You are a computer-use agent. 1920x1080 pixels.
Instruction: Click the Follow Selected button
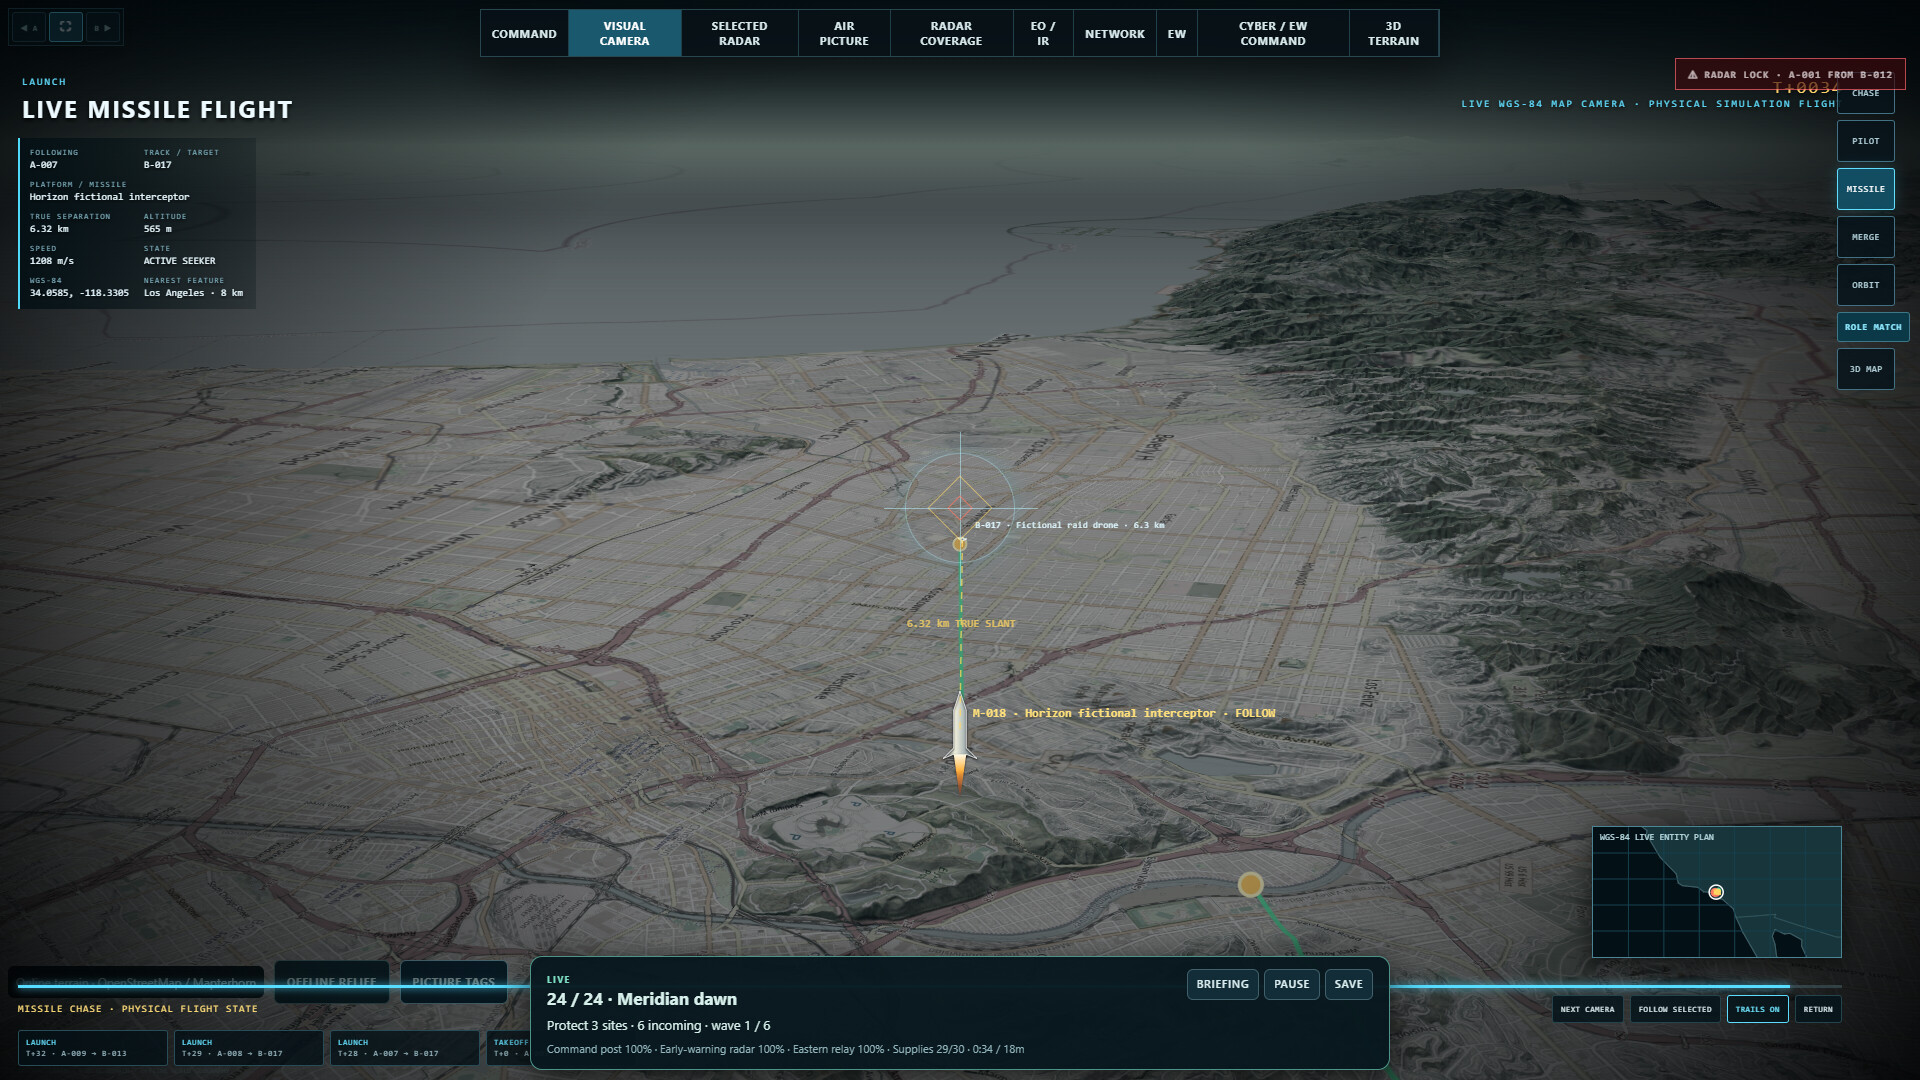(1675, 1009)
